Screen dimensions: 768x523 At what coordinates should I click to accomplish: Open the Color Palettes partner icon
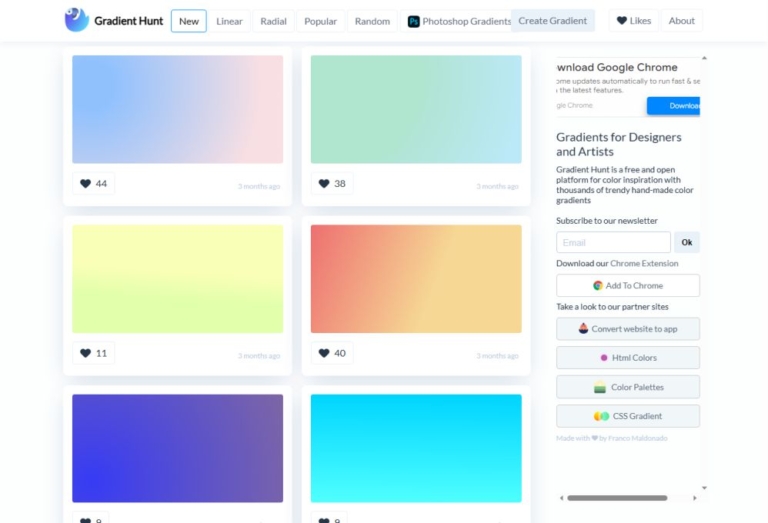click(x=600, y=387)
